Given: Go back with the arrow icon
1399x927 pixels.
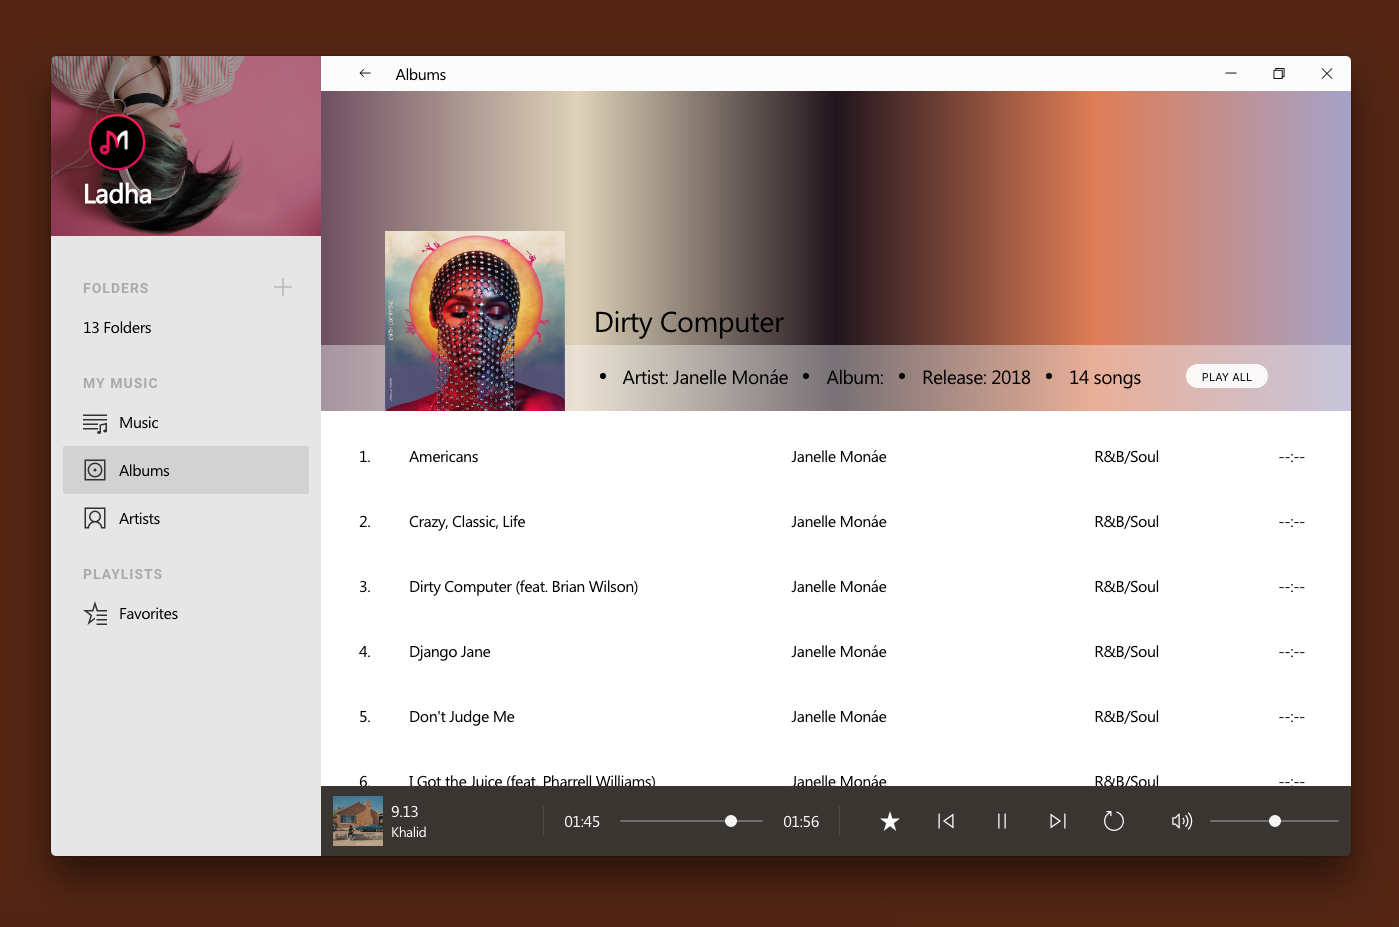Looking at the screenshot, I should click(x=365, y=73).
